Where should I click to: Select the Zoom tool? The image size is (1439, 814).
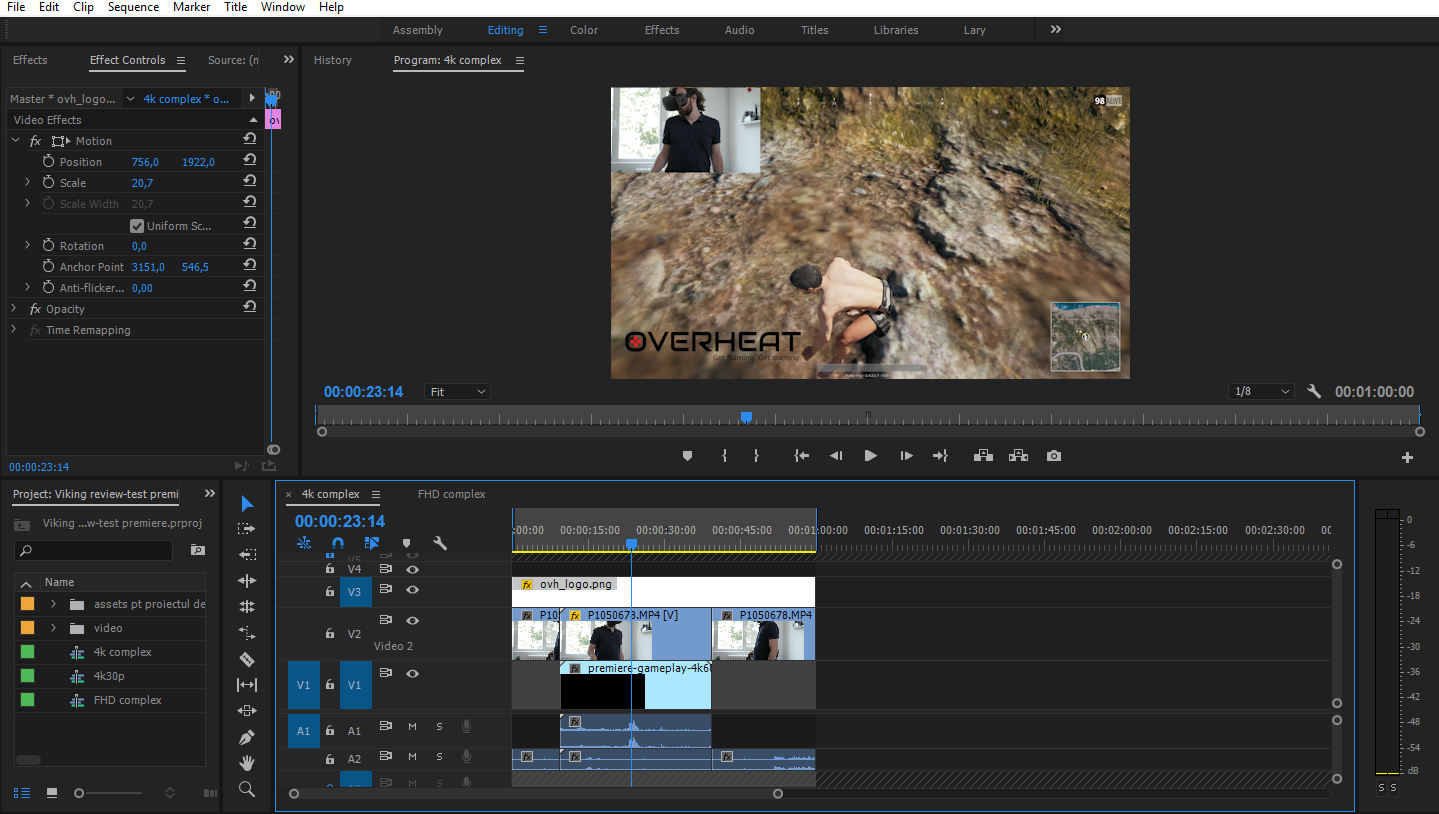click(247, 789)
